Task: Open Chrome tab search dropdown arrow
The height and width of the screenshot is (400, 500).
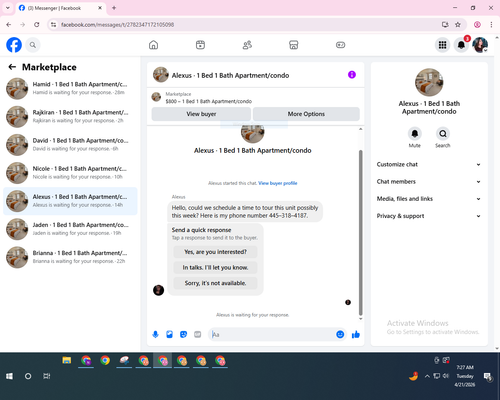Action: coord(8,8)
